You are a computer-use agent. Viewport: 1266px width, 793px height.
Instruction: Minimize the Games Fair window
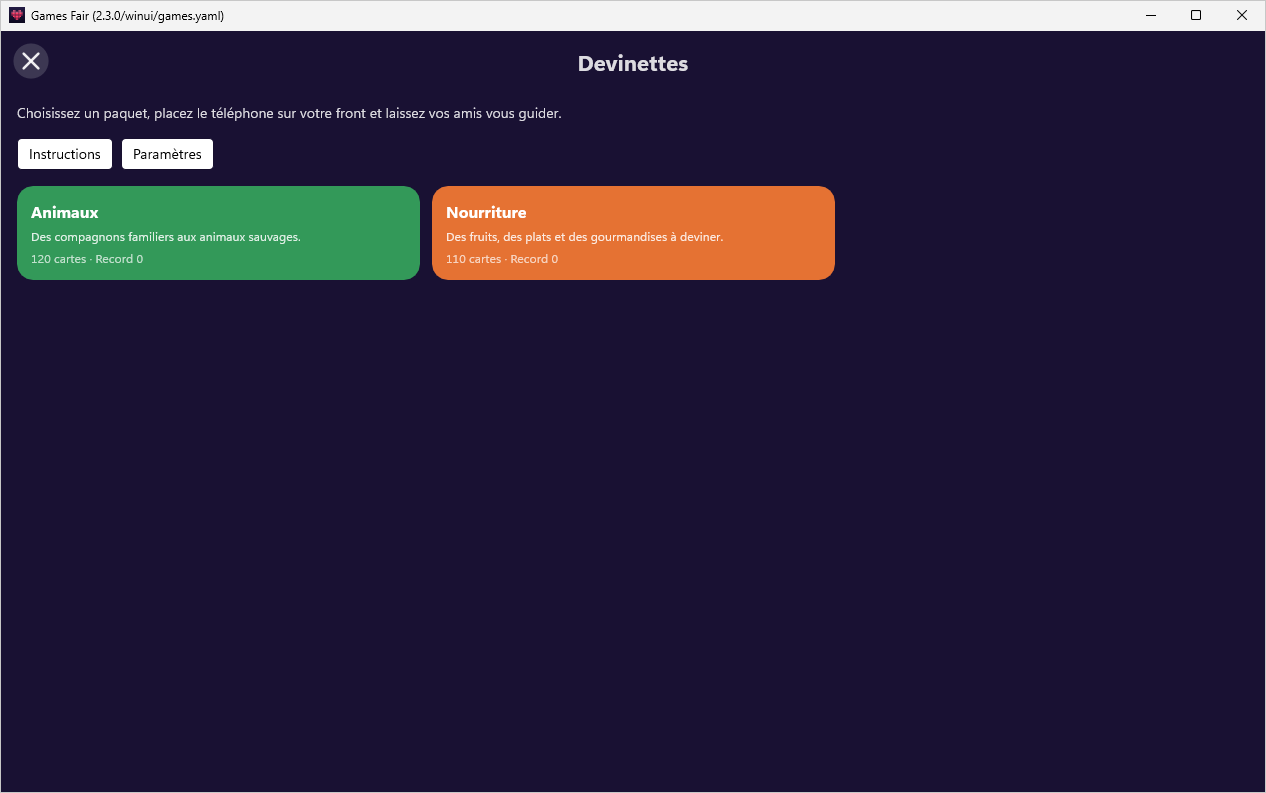pos(1151,15)
